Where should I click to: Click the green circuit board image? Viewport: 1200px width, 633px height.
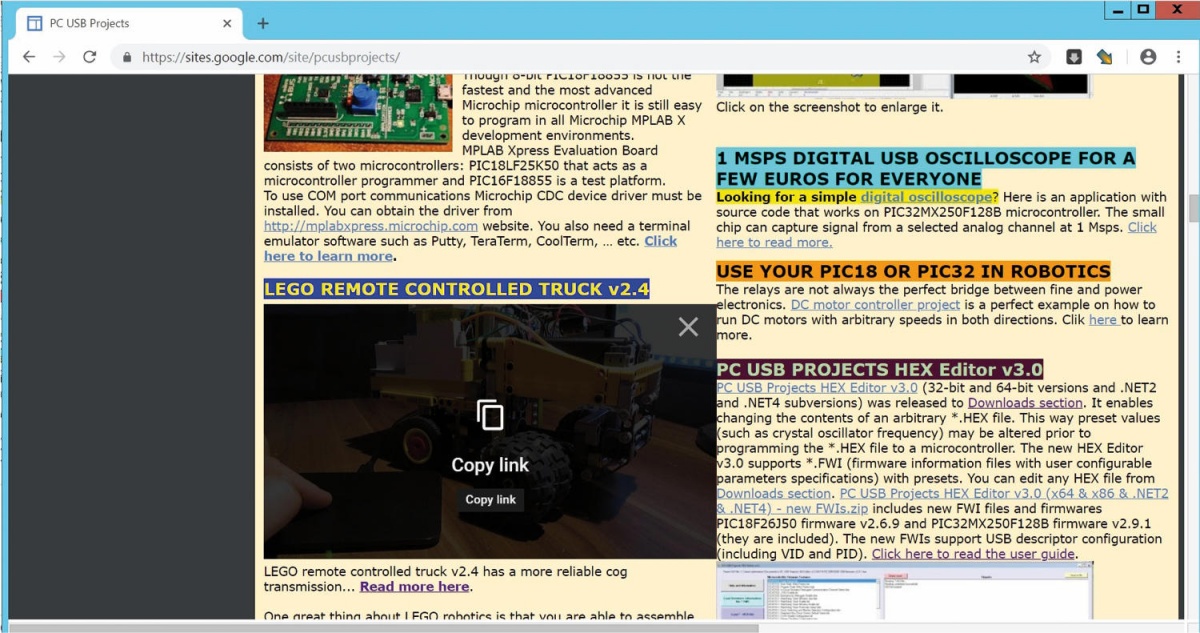pos(358,111)
